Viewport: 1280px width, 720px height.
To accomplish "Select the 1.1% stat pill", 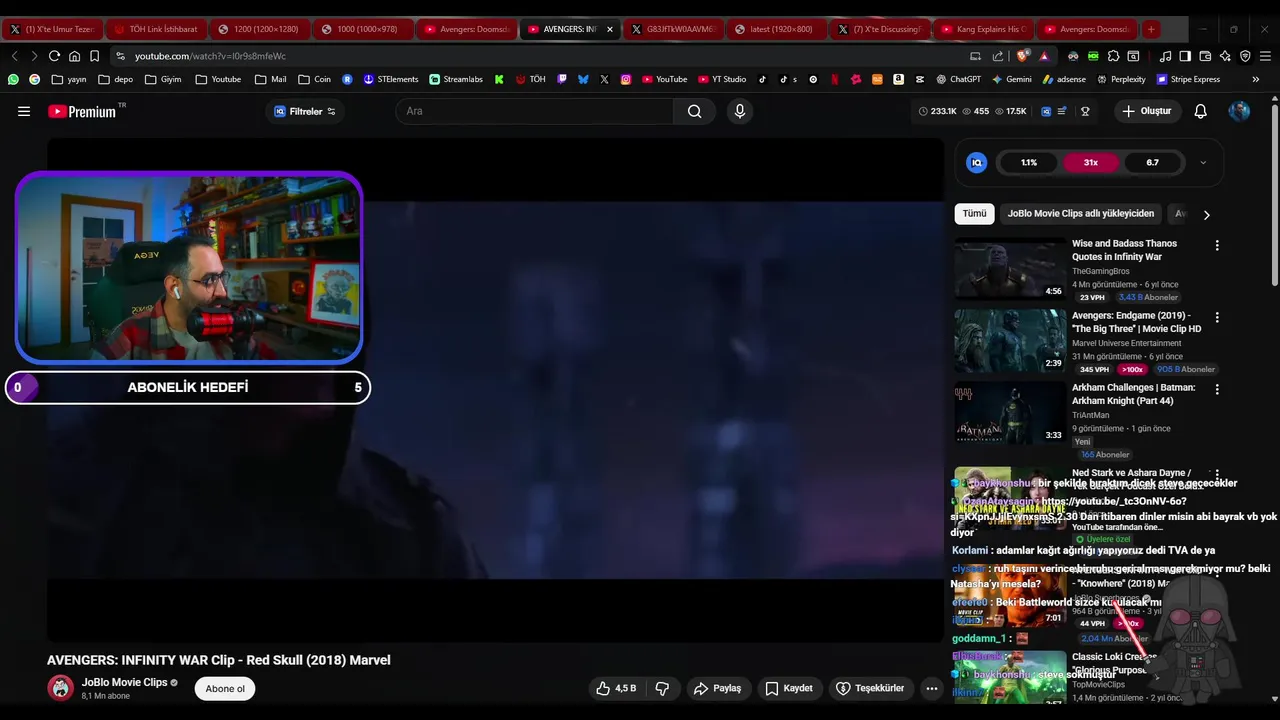I will 1029,162.
